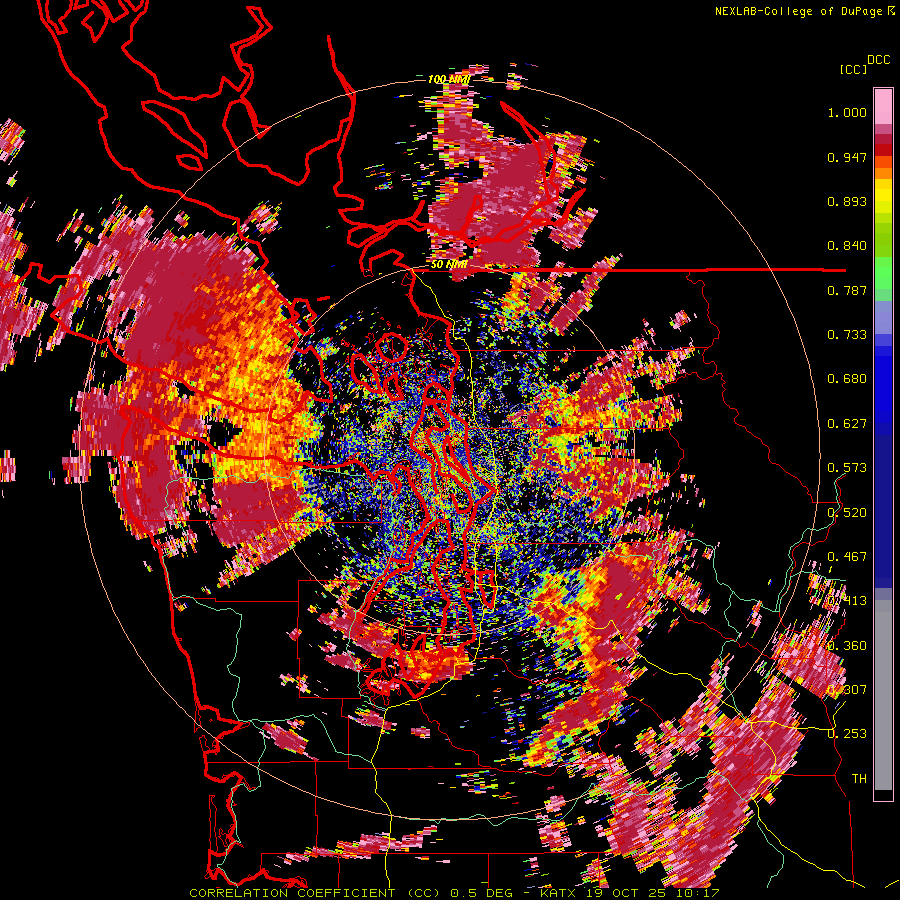Click the 50 NMI range ring label
Viewport: 900px width, 900px height.
[x=448, y=265]
